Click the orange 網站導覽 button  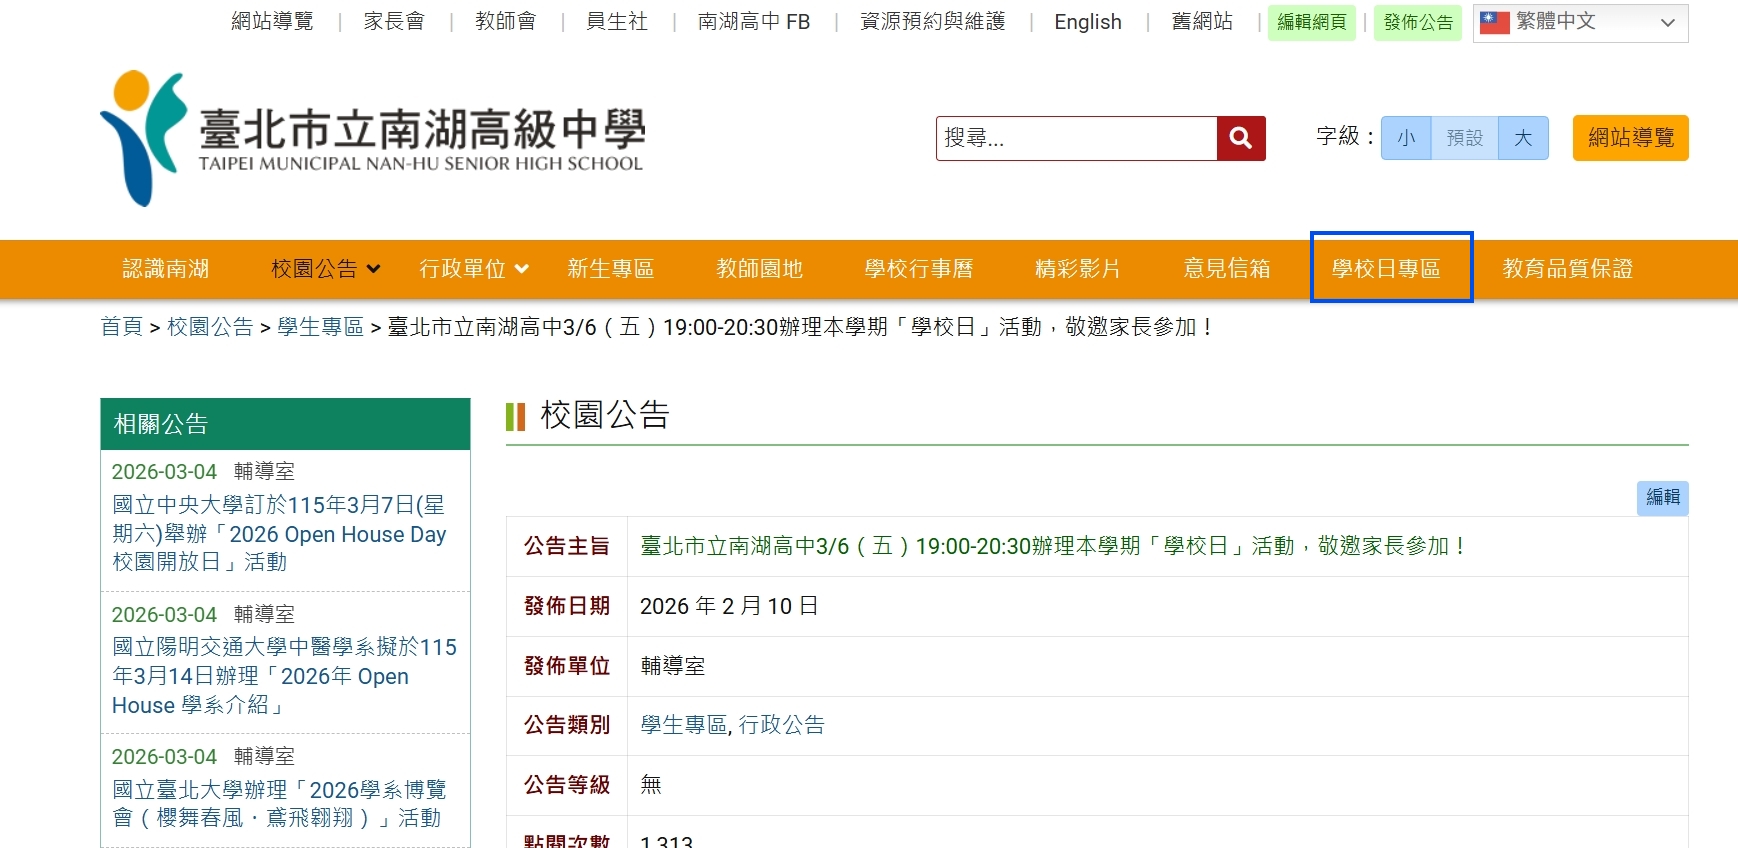(1630, 138)
